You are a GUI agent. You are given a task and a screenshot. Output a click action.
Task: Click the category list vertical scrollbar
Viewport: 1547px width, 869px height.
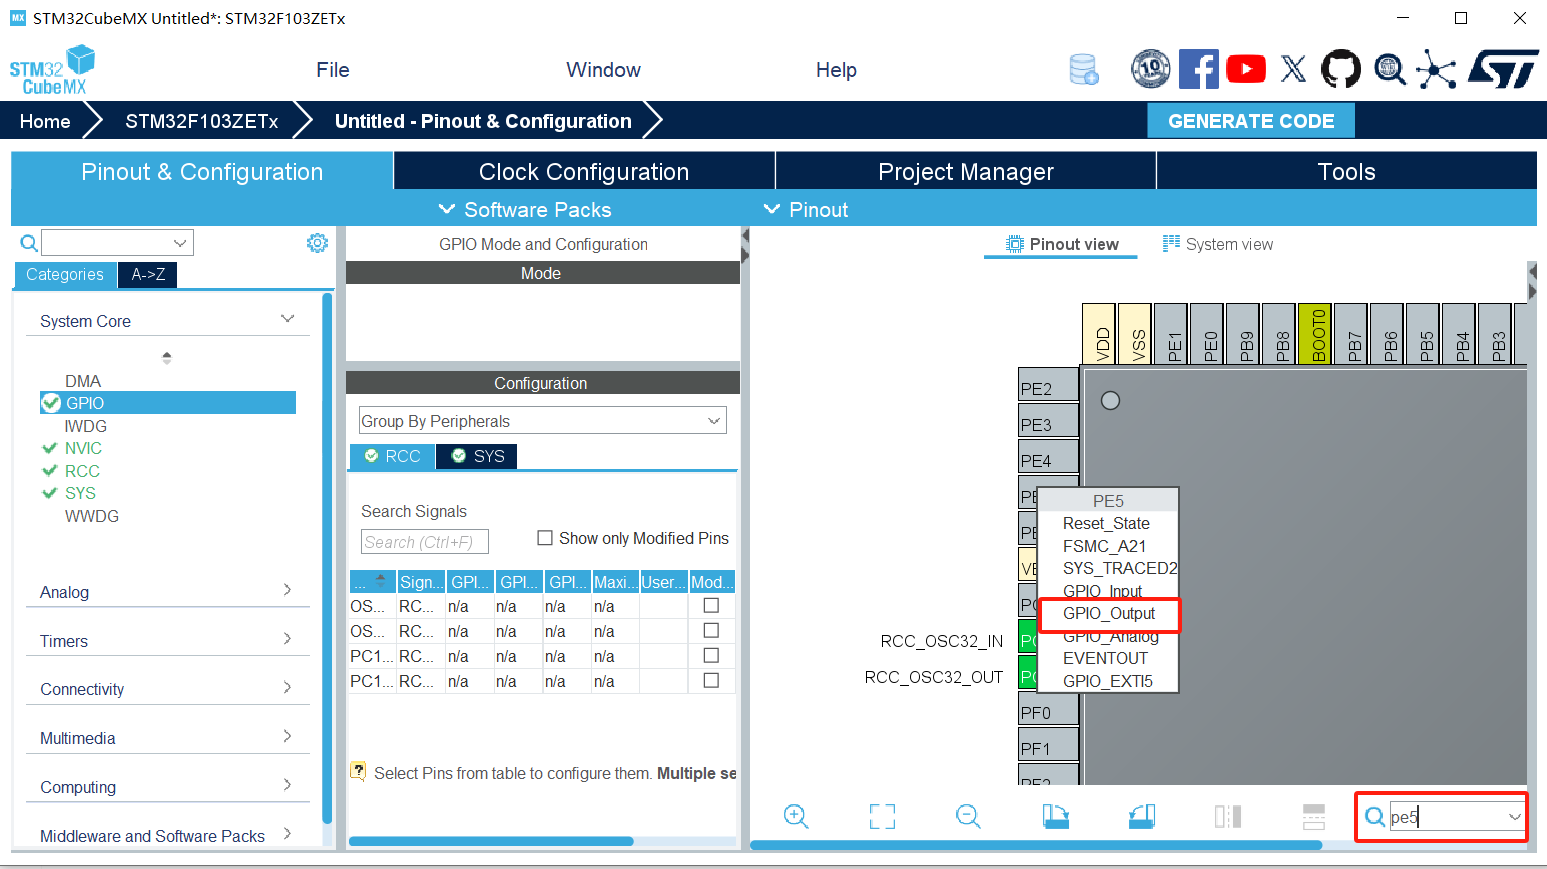[x=327, y=558]
